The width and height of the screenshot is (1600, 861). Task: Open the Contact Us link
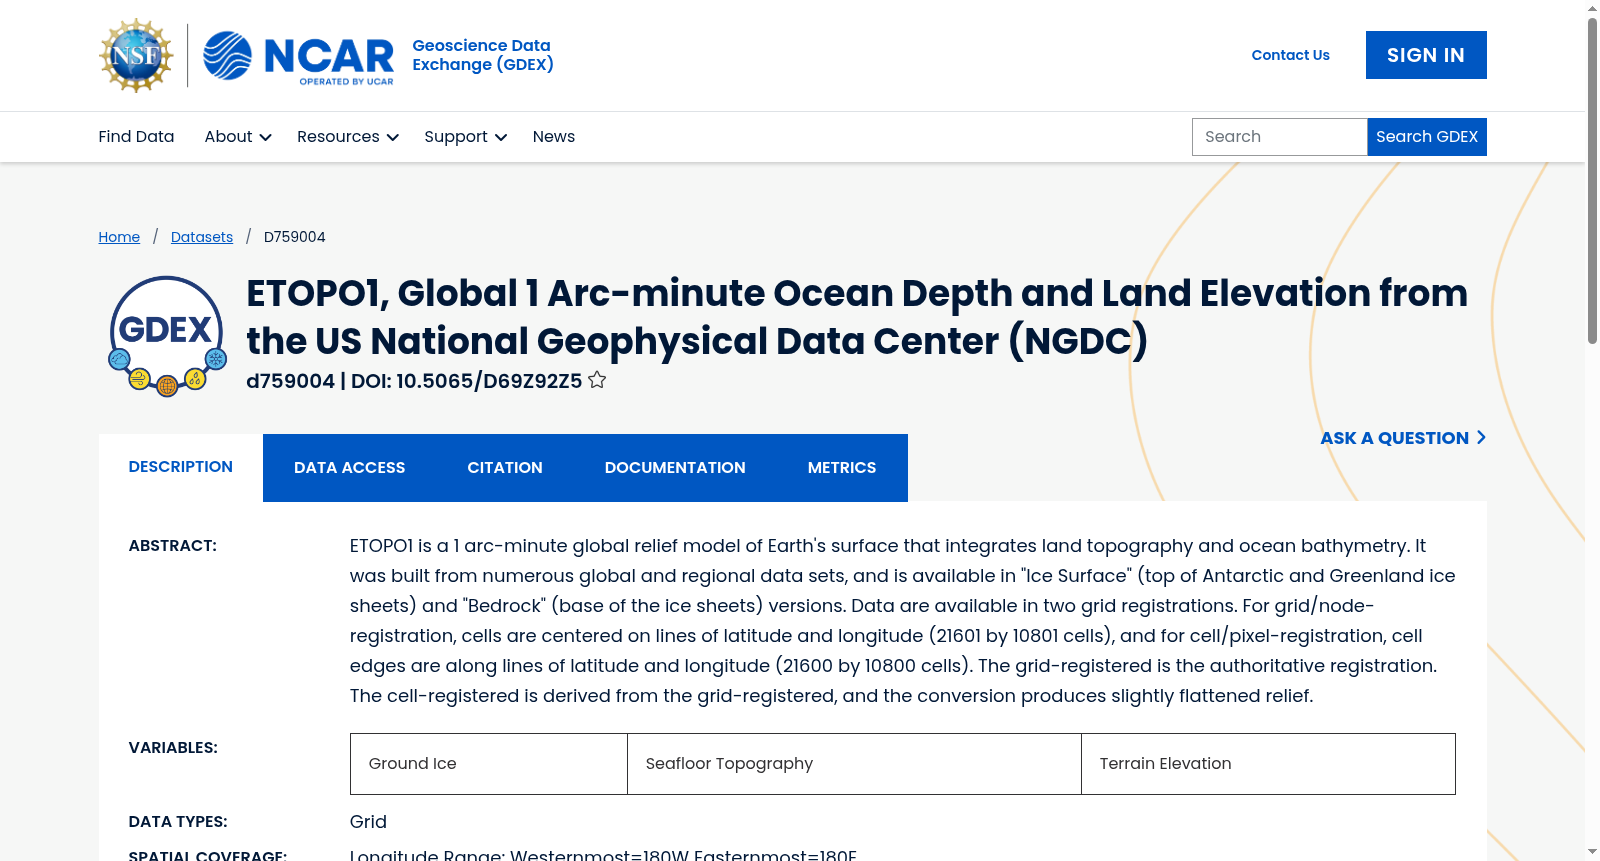tap(1290, 55)
